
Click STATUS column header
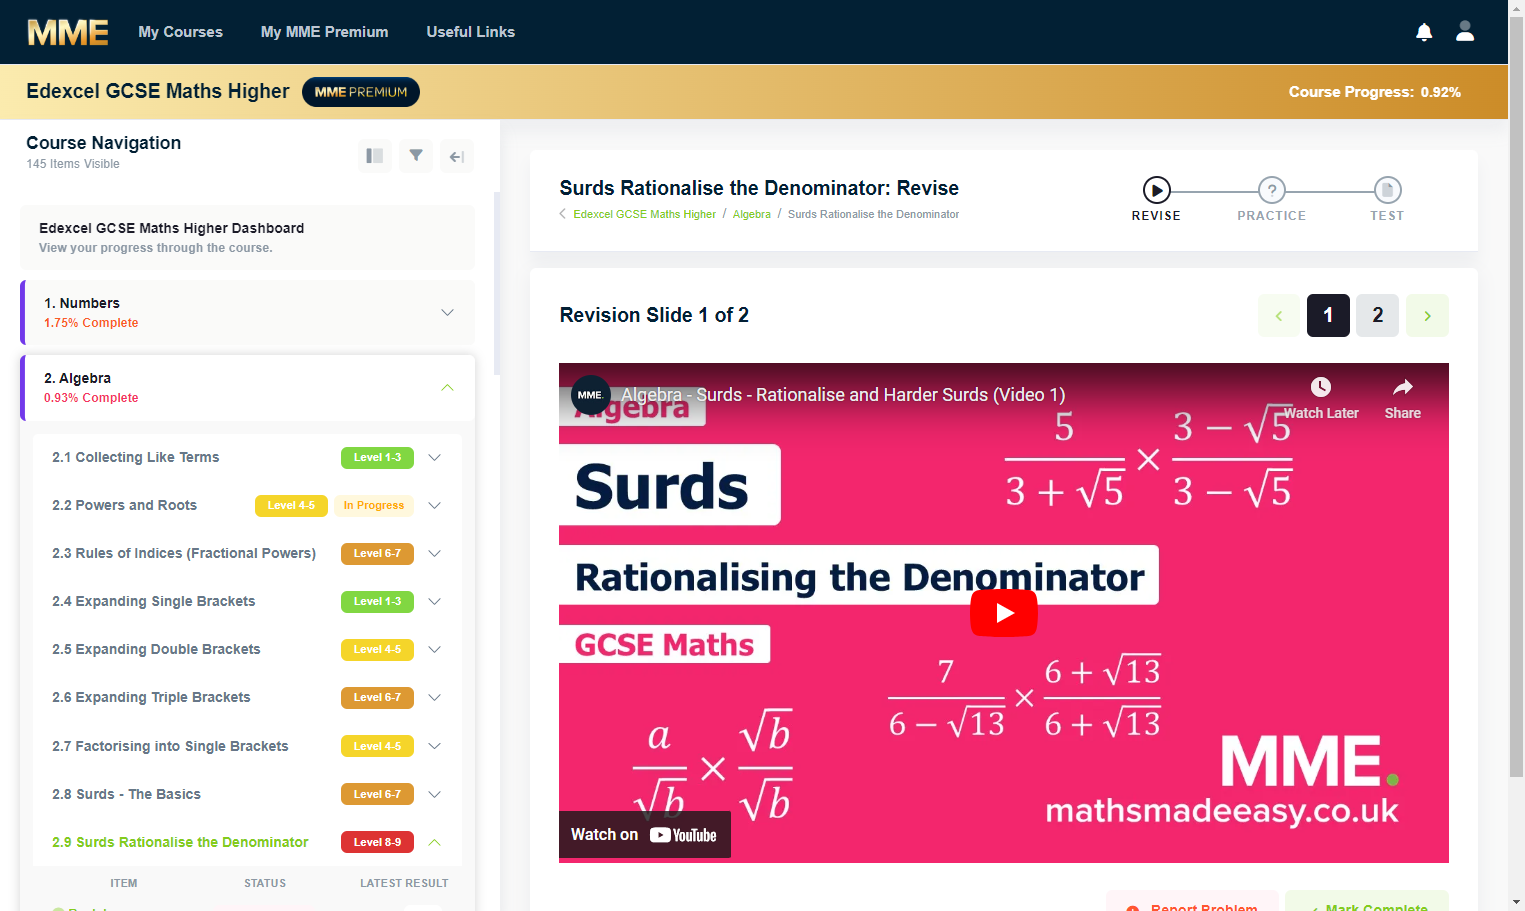265,883
